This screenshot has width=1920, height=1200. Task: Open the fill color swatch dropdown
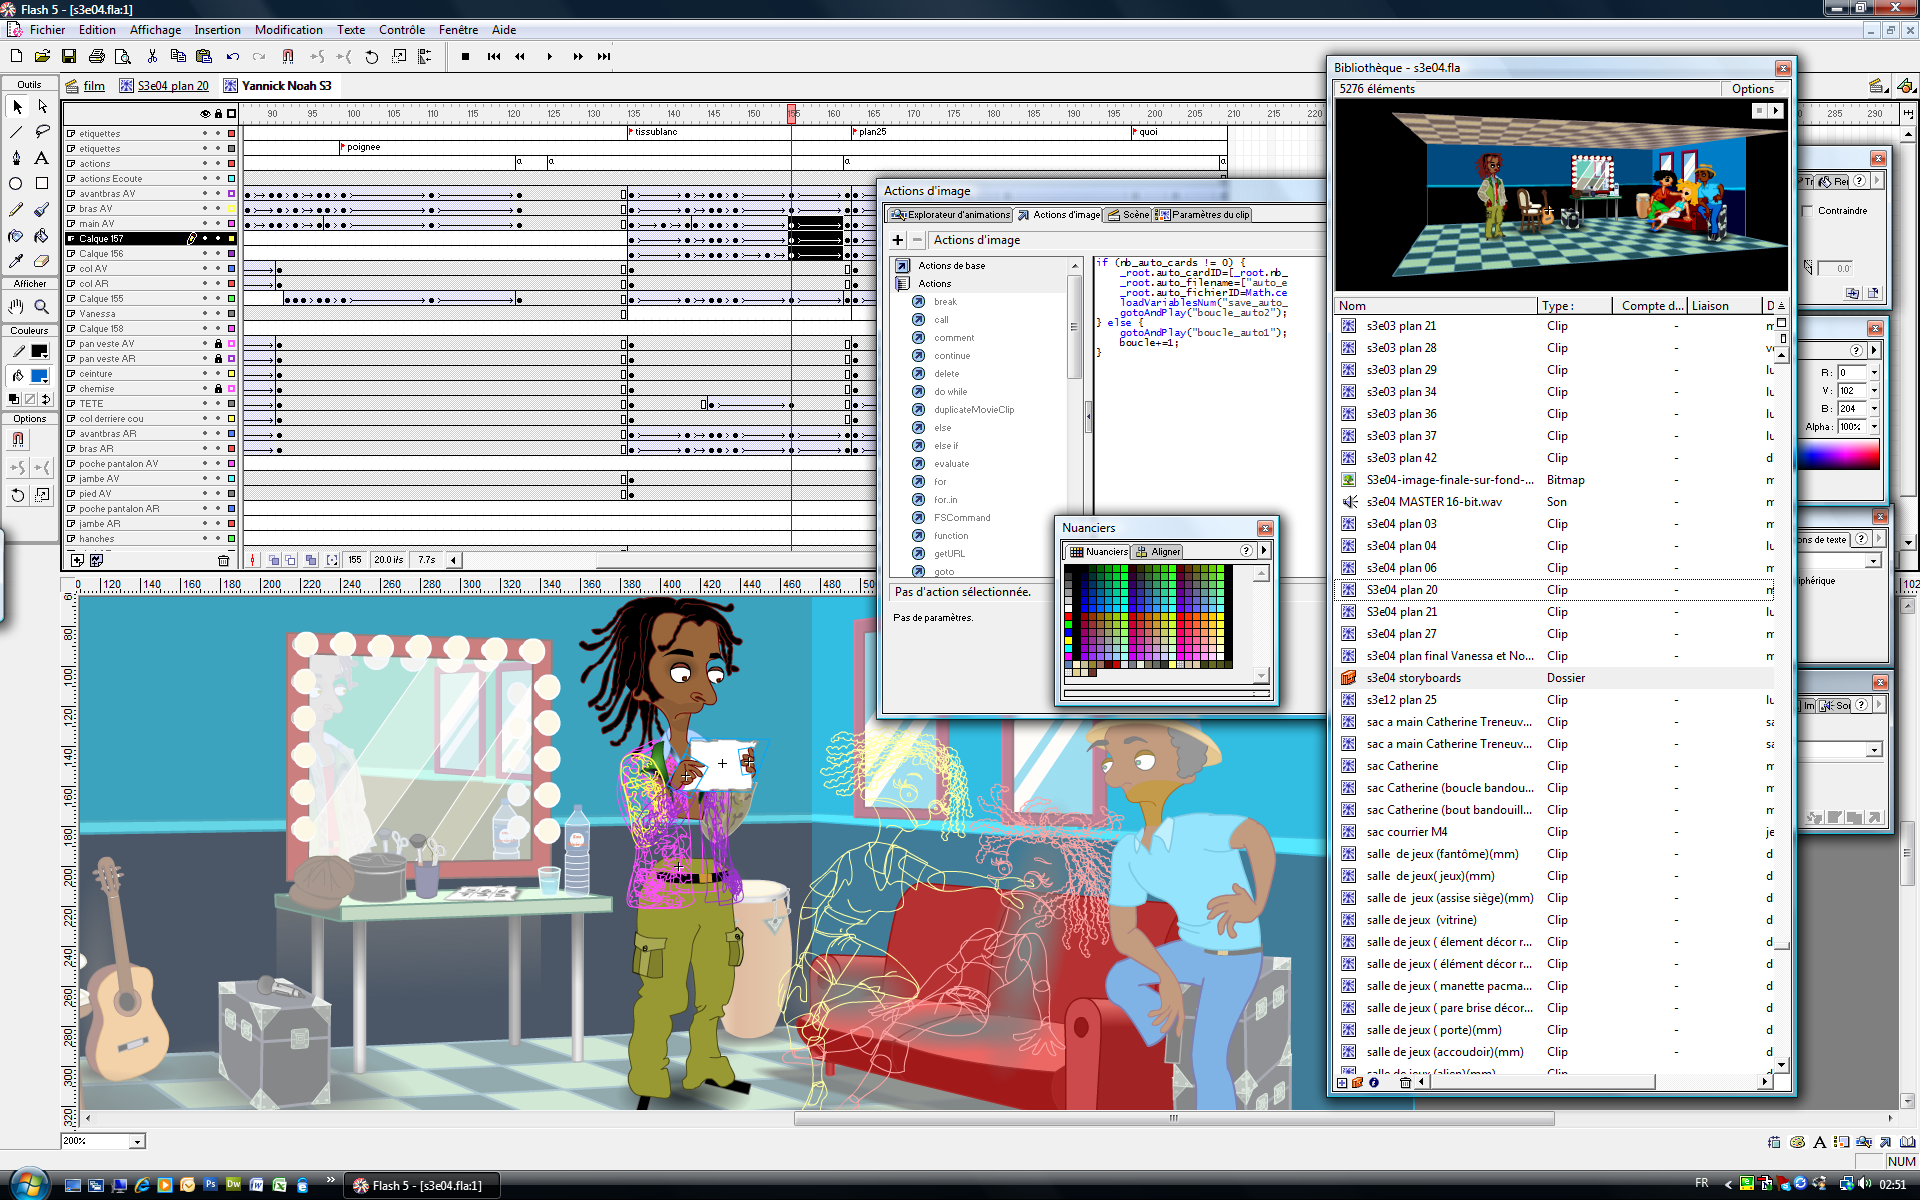click(x=39, y=376)
